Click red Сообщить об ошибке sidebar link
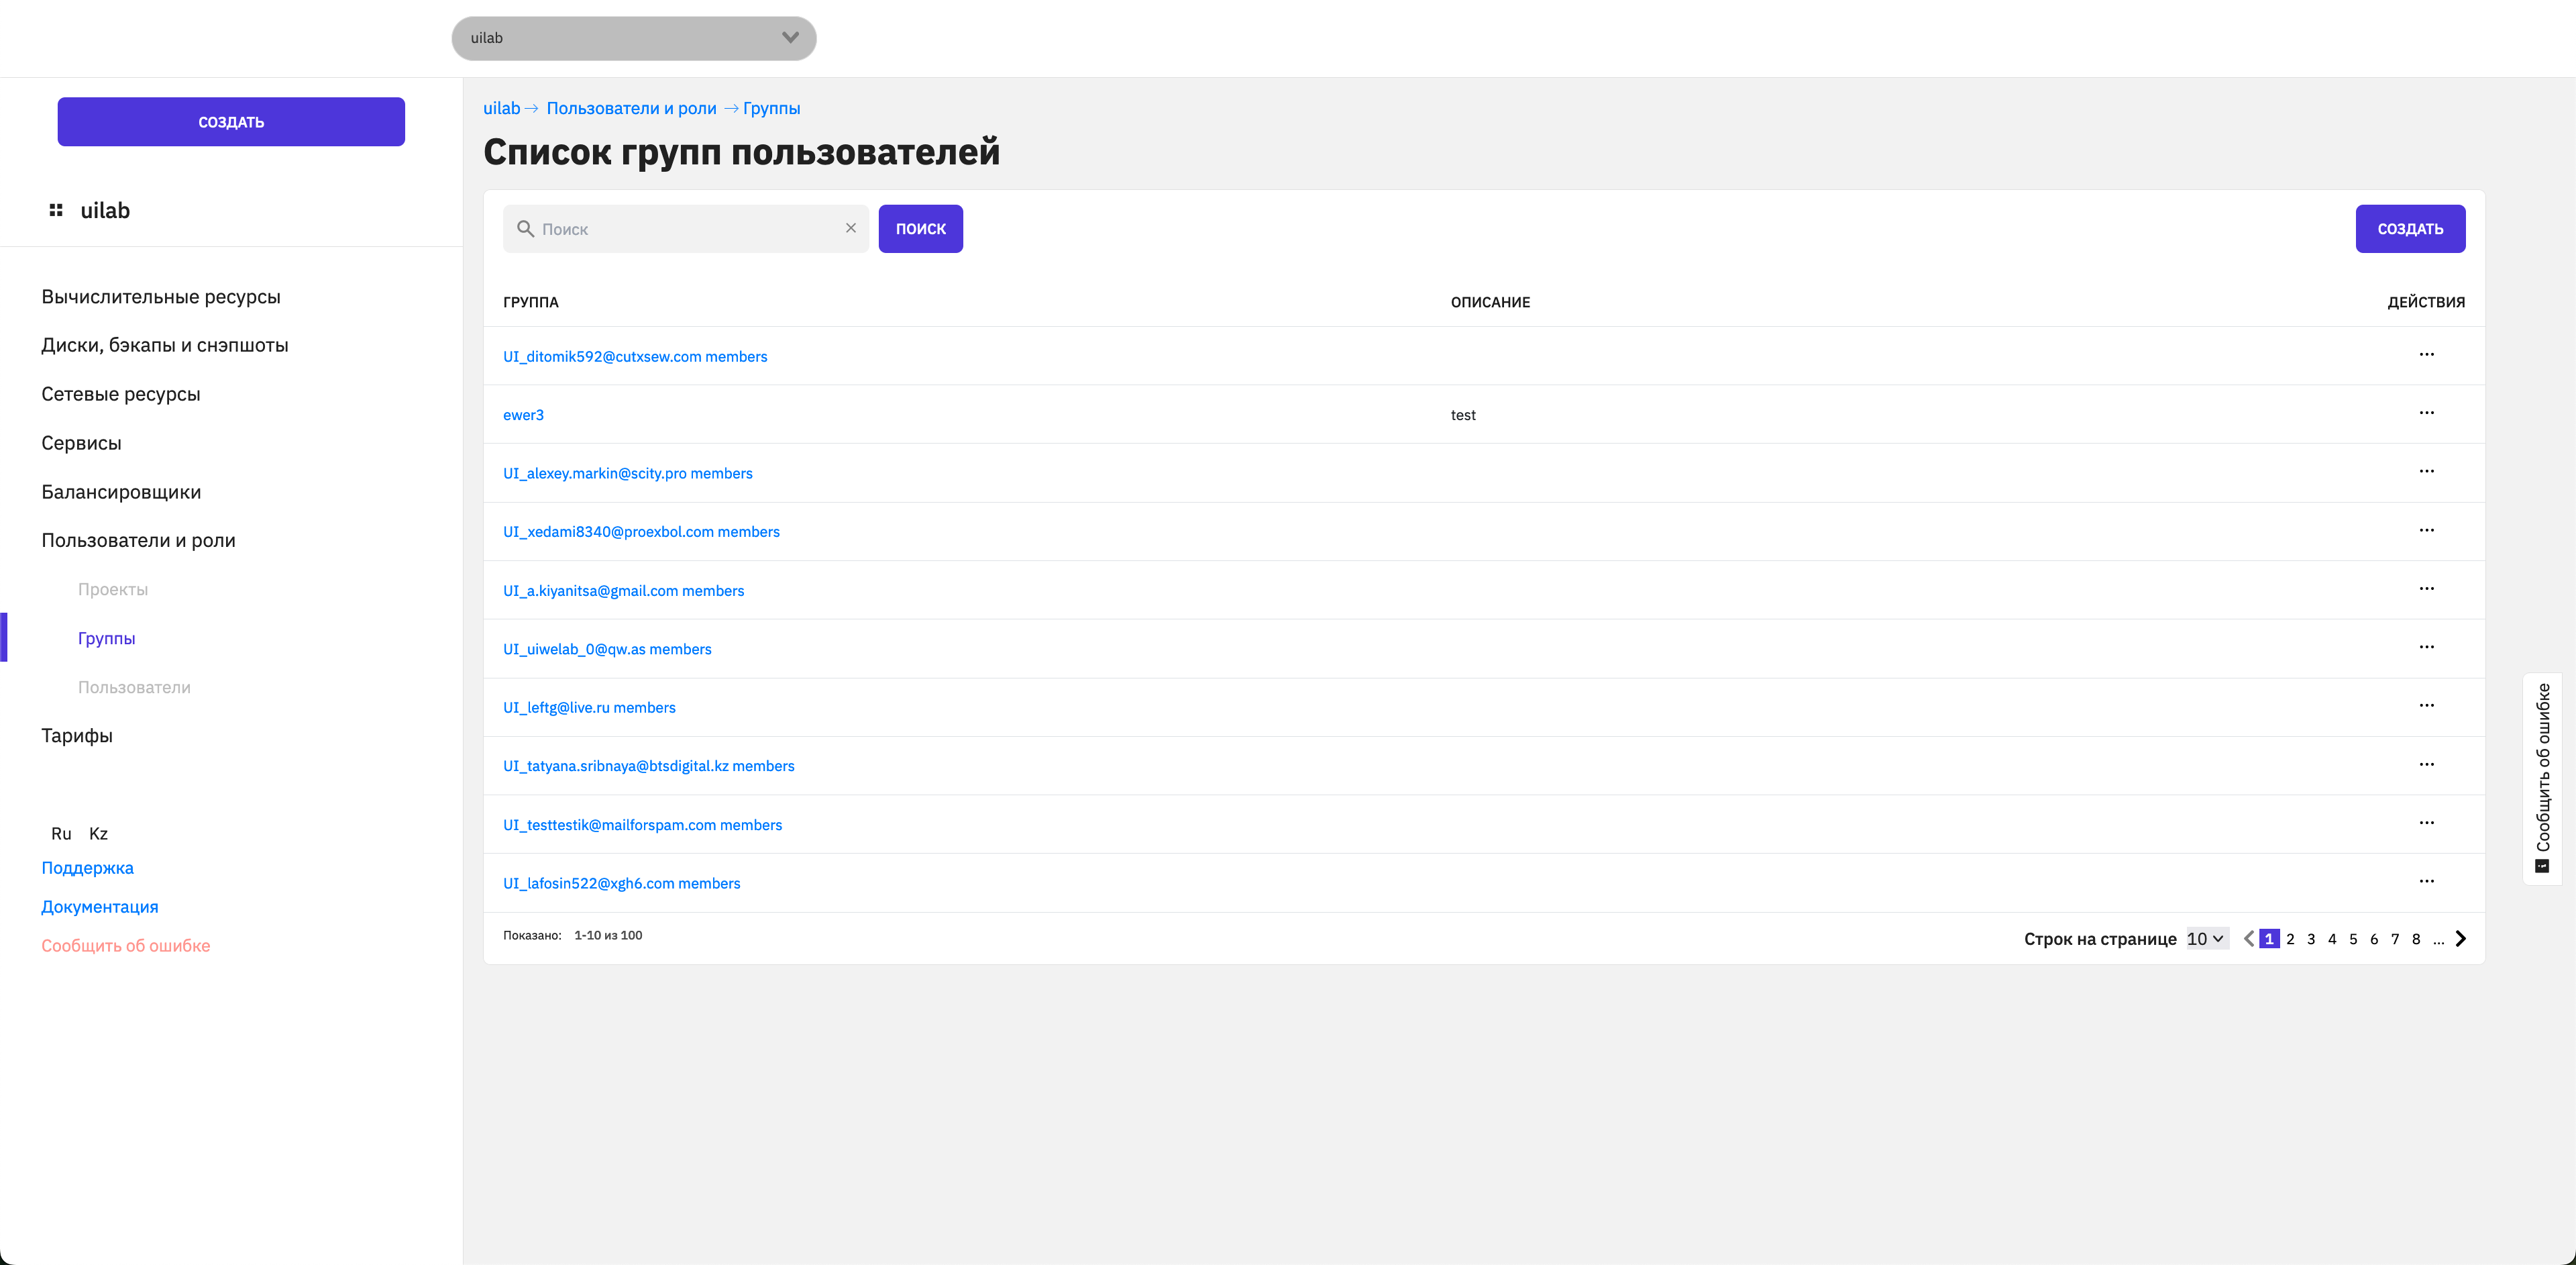 126,946
